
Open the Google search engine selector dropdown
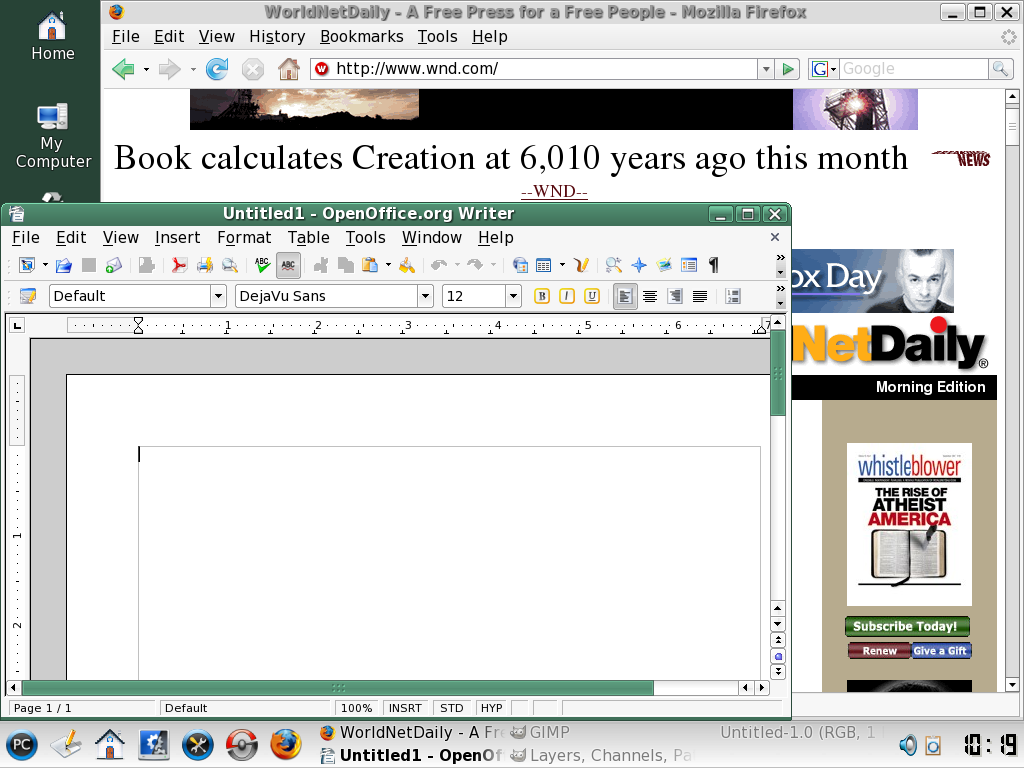click(x=824, y=69)
